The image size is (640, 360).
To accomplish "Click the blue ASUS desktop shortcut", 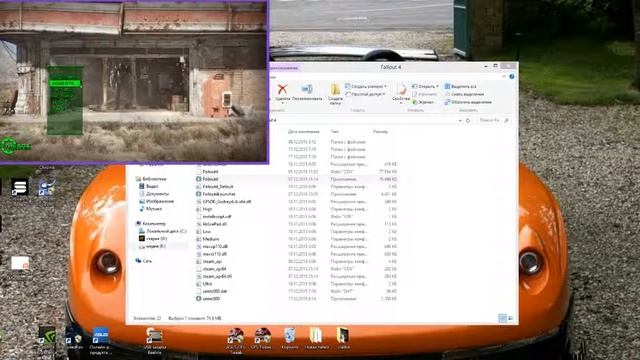I will coord(100,340).
